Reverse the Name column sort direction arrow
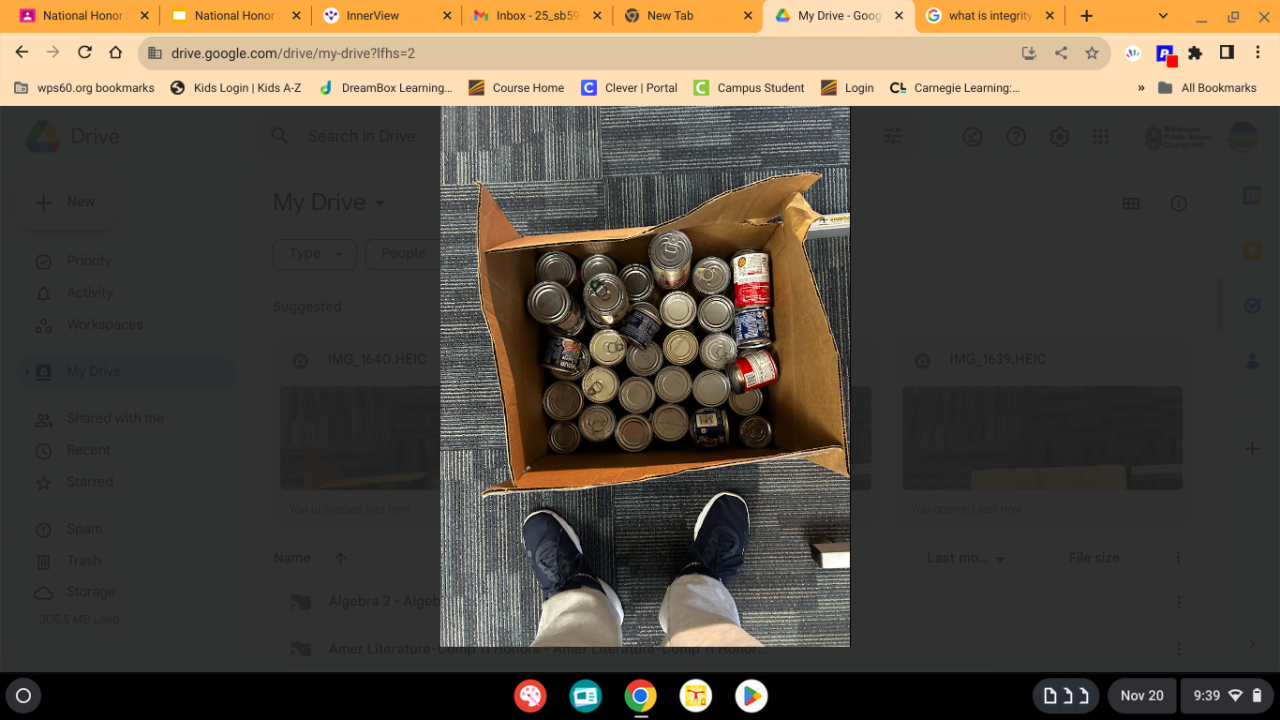1280x720 pixels. [340, 558]
